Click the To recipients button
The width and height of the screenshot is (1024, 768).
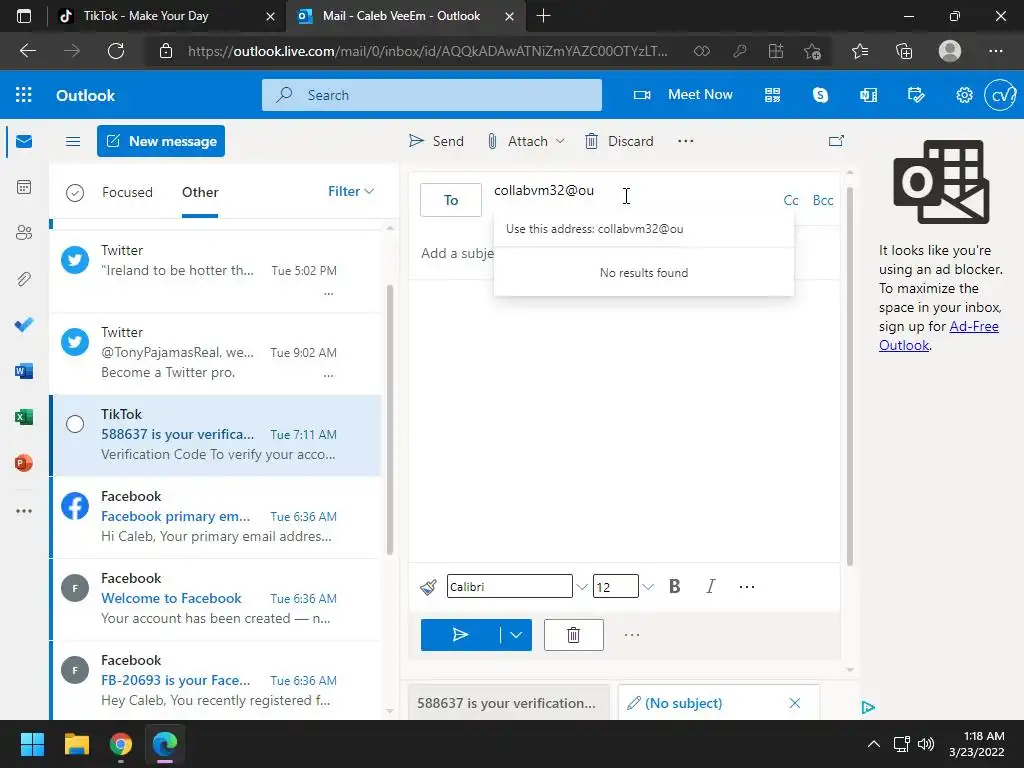click(x=451, y=200)
